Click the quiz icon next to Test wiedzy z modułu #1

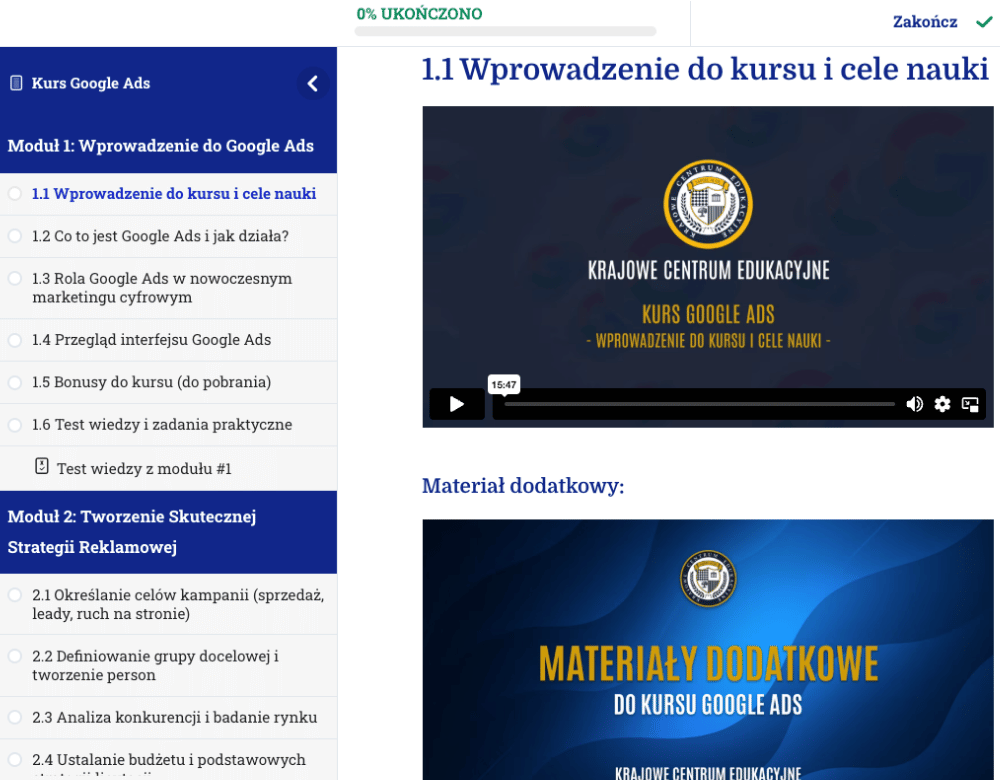pyautogui.click(x=41, y=466)
